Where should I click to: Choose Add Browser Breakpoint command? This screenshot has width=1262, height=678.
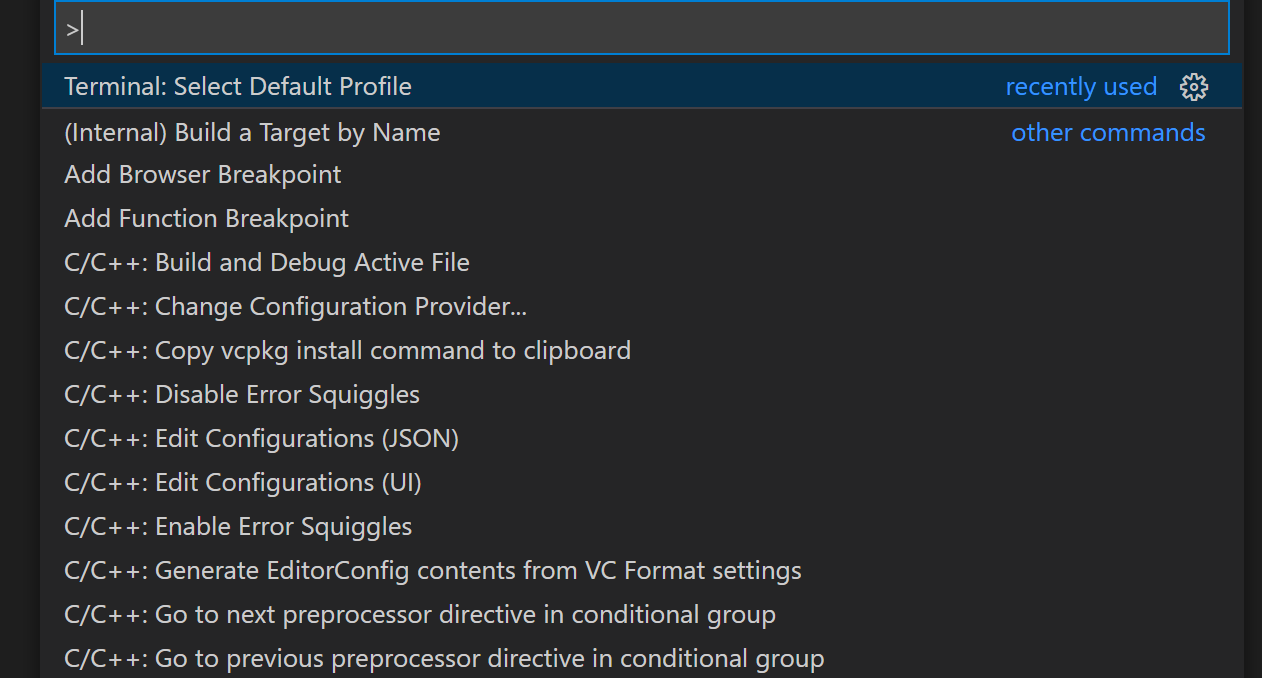203,175
